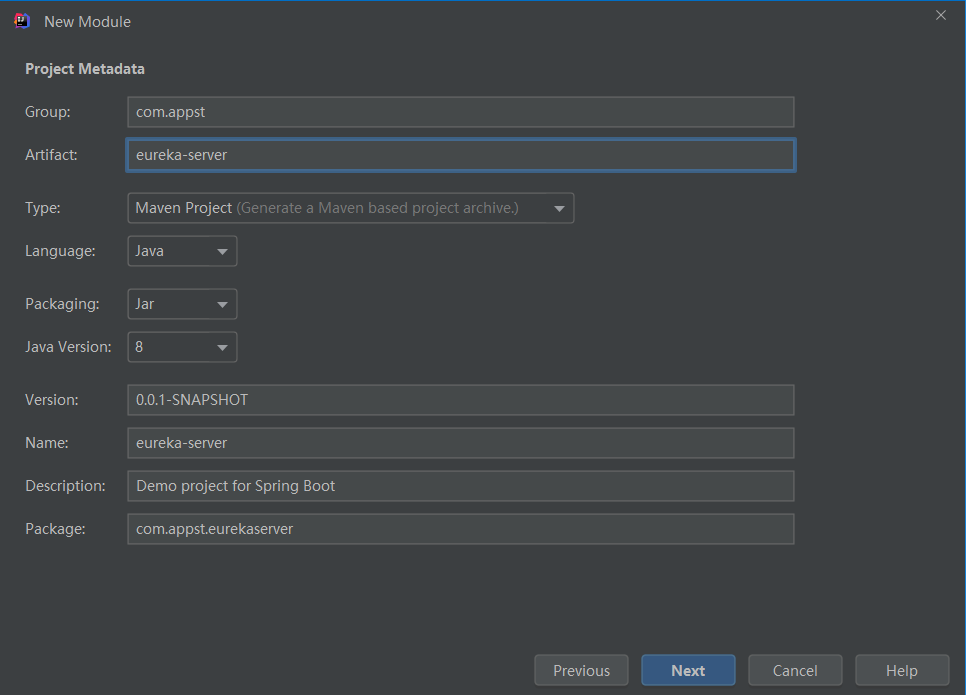Proceed with the Next button
966x695 pixels.
(688, 670)
